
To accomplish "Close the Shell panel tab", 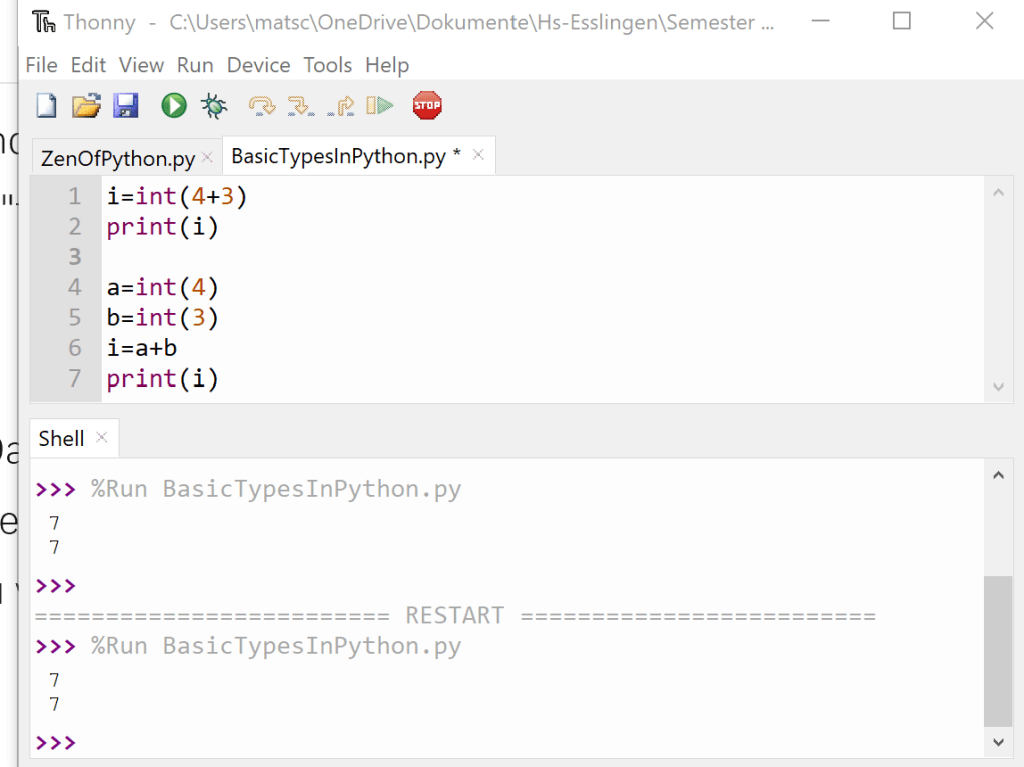I will click(101, 438).
